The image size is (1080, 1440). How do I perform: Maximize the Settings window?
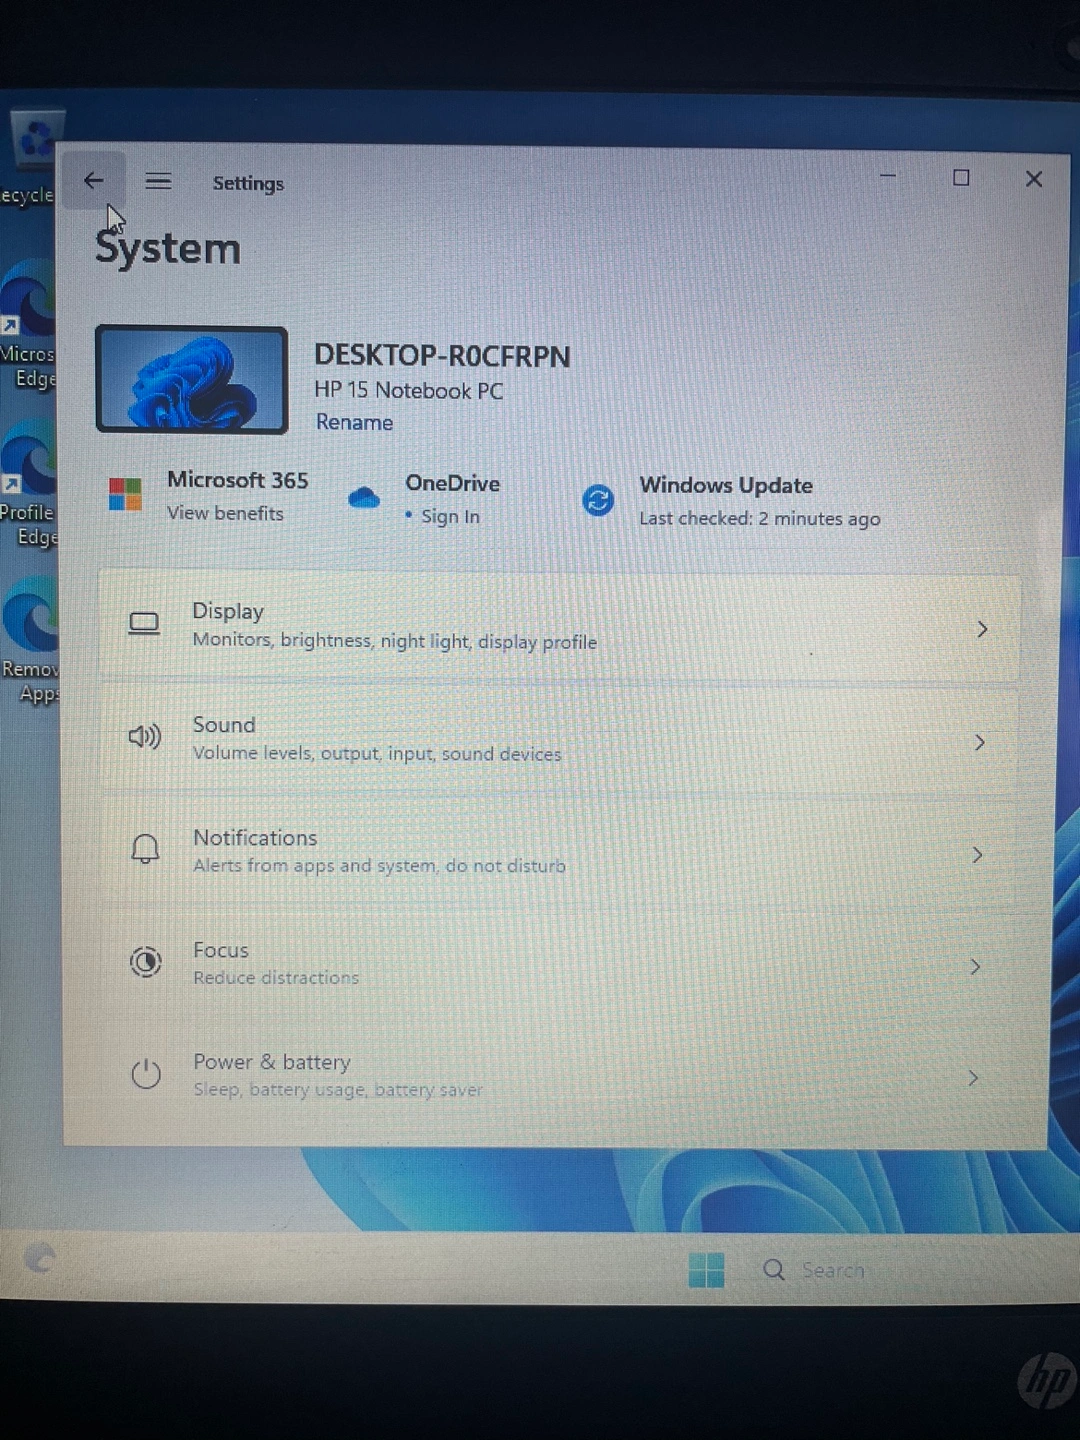[961, 178]
